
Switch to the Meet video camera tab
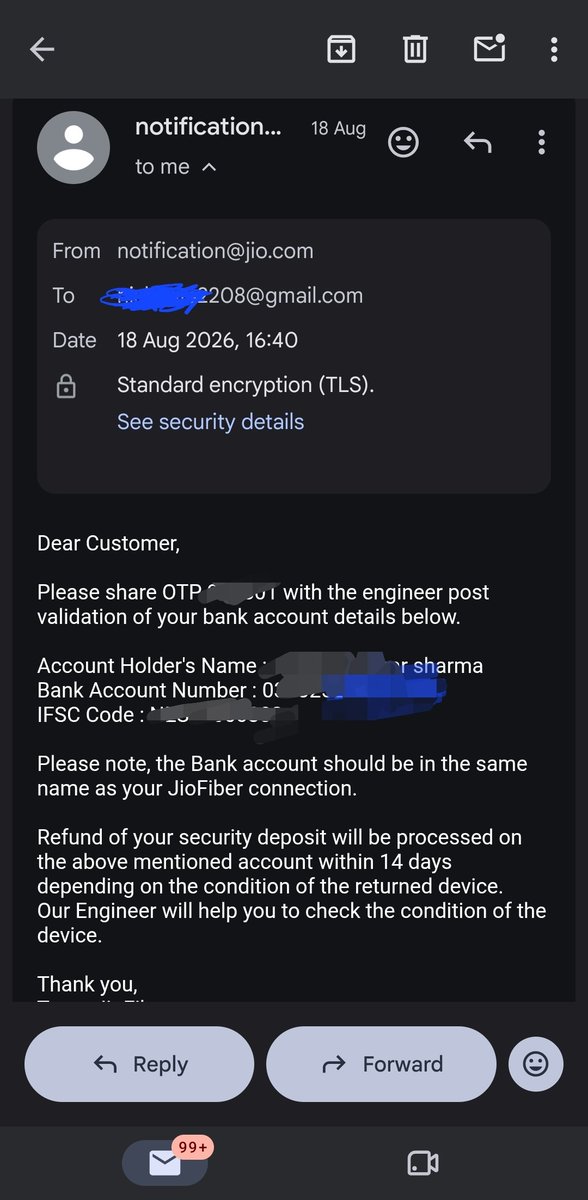[x=423, y=1162]
